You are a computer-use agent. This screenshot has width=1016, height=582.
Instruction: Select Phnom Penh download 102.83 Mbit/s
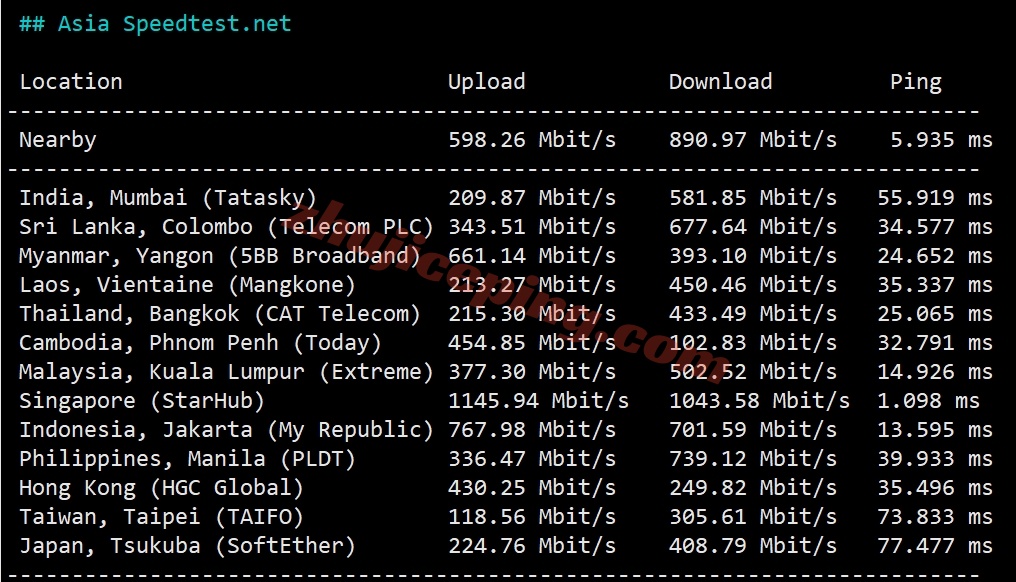click(x=753, y=343)
